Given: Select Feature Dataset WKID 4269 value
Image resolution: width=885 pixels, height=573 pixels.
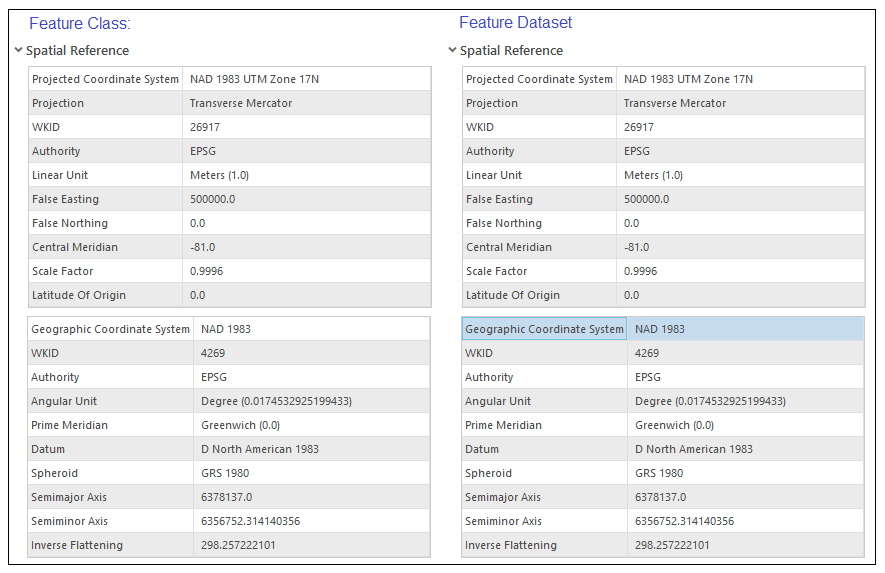Looking at the screenshot, I should [x=647, y=353].
